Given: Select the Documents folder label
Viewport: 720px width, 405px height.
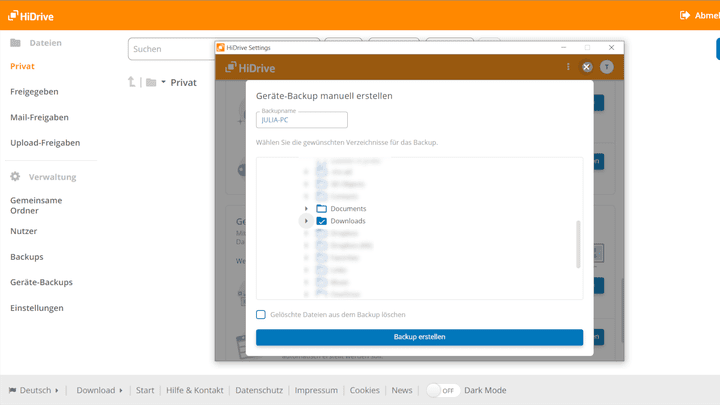Looking at the screenshot, I should (x=349, y=208).
